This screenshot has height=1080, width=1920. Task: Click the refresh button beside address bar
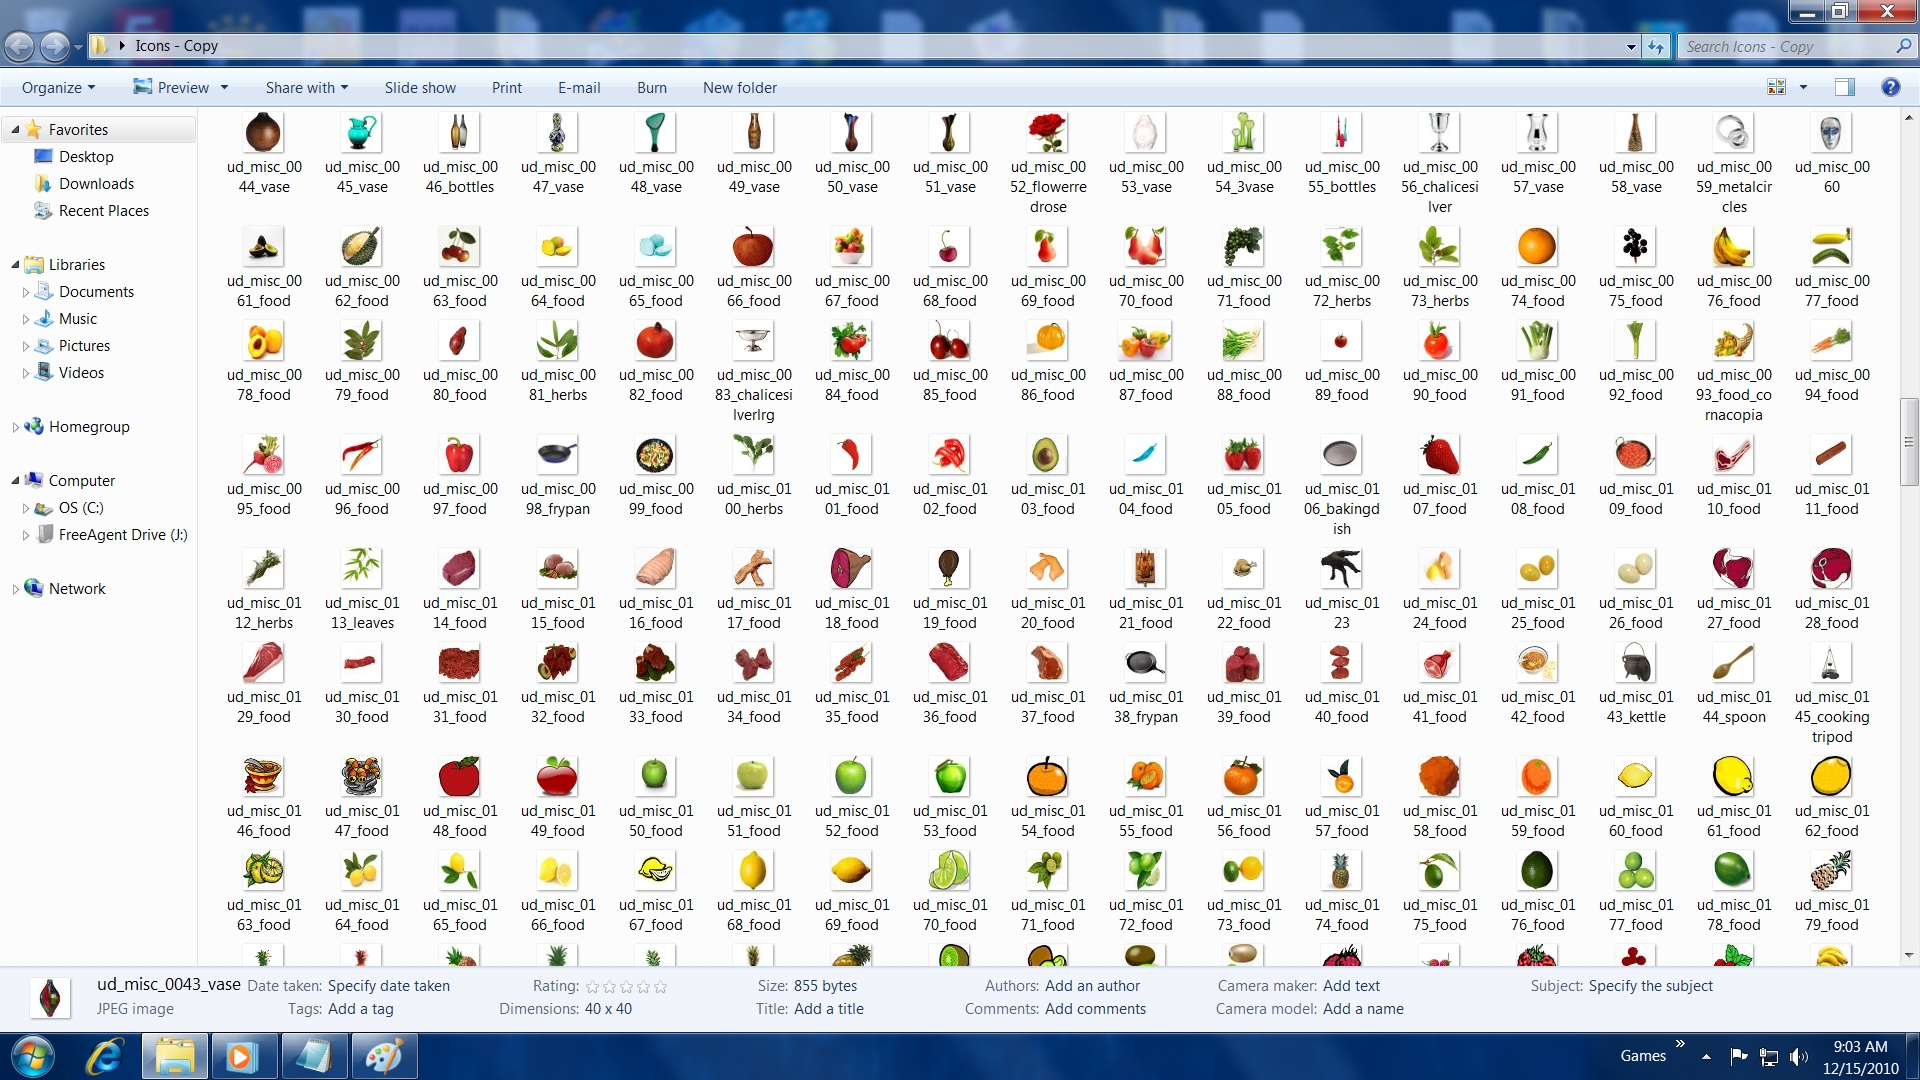[x=1656, y=46]
